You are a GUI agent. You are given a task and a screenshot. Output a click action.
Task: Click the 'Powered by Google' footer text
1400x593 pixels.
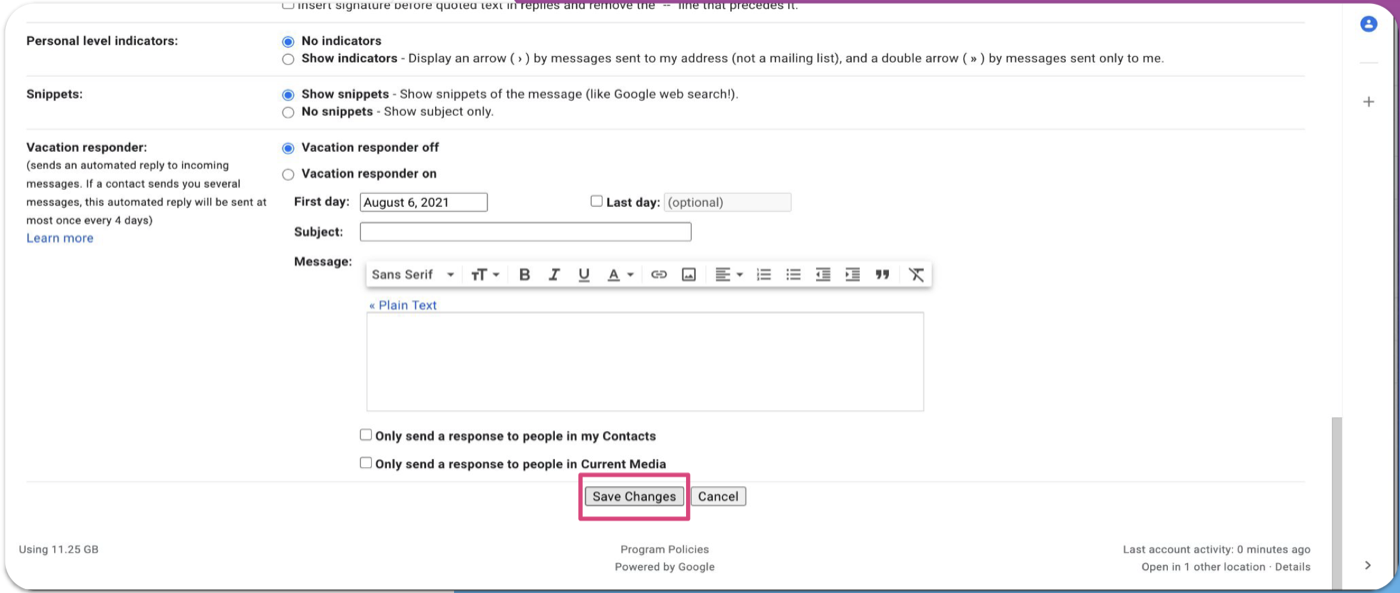pos(664,567)
